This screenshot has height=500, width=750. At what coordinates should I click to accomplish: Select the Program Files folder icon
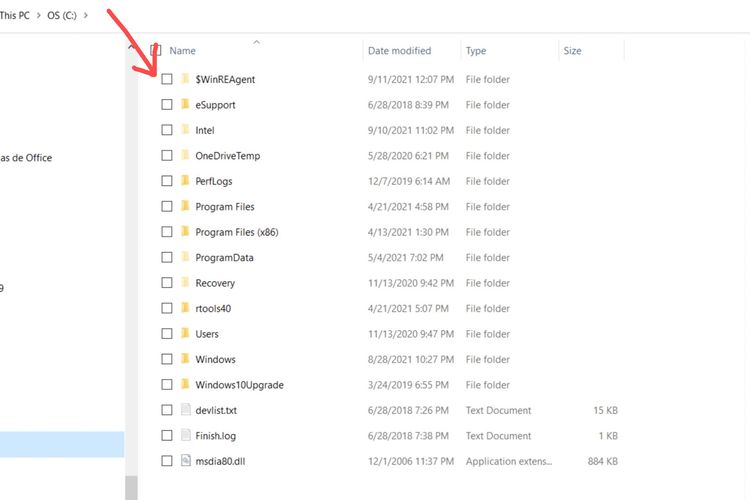[x=185, y=207]
